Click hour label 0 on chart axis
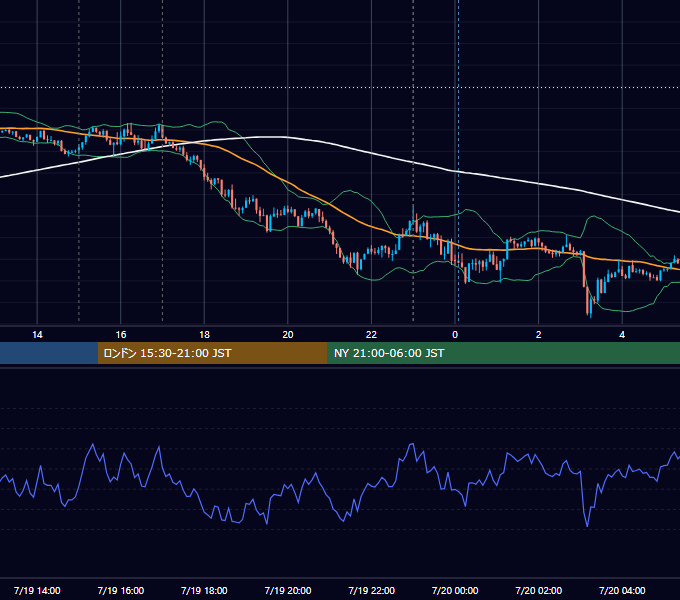 point(455,335)
